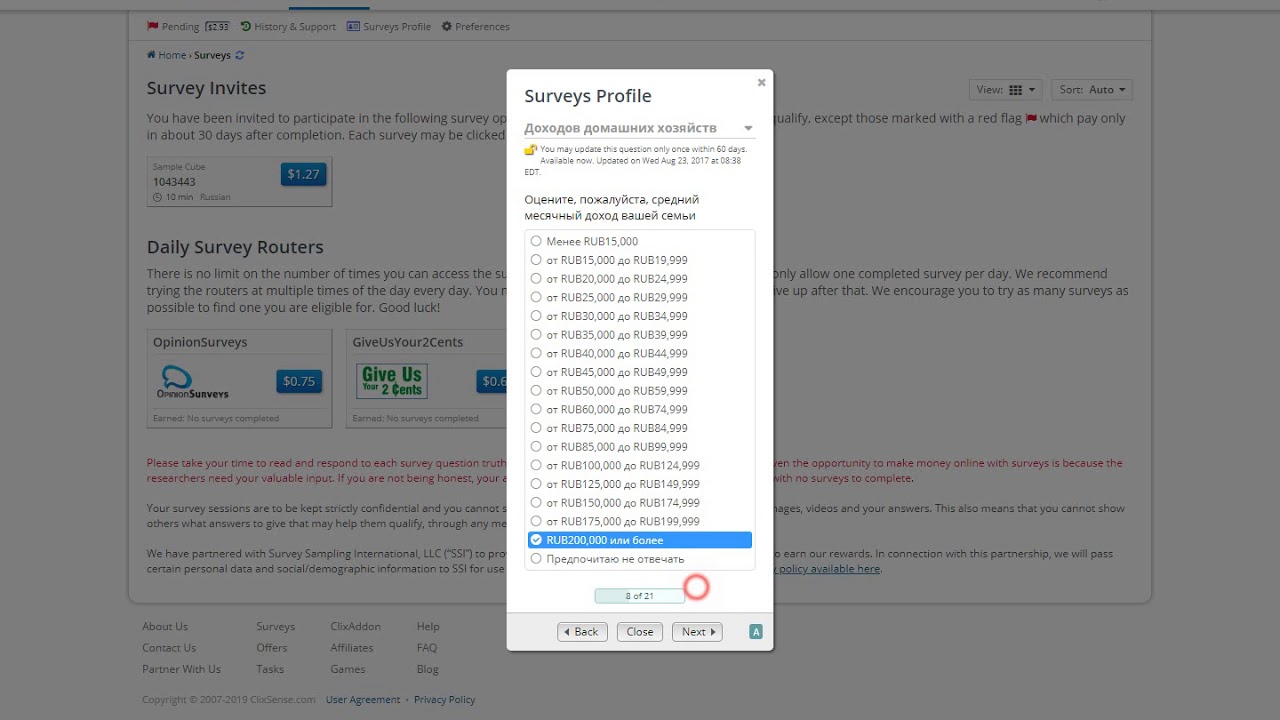Image resolution: width=1280 pixels, height=720 pixels.
Task: Open the Partner With Us footer link
Action: pyautogui.click(x=181, y=669)
